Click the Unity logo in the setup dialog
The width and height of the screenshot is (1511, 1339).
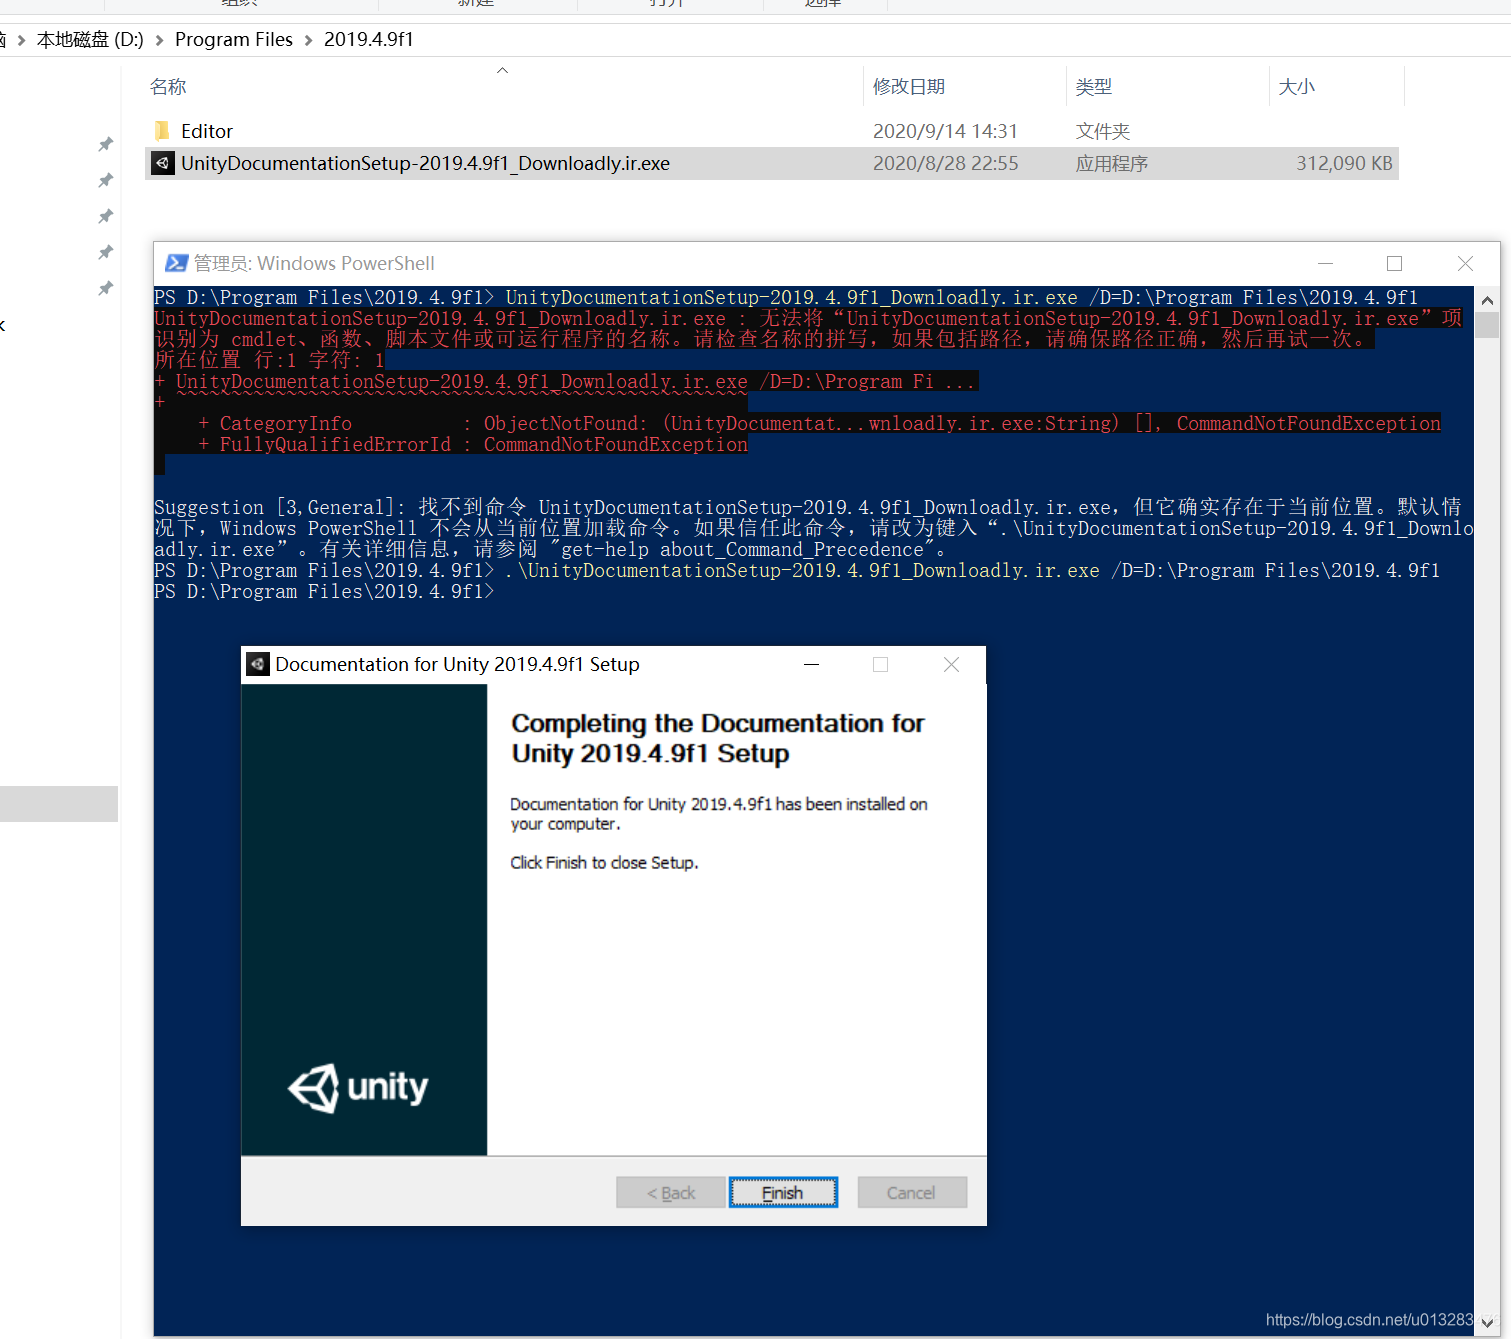(359, 1088)
